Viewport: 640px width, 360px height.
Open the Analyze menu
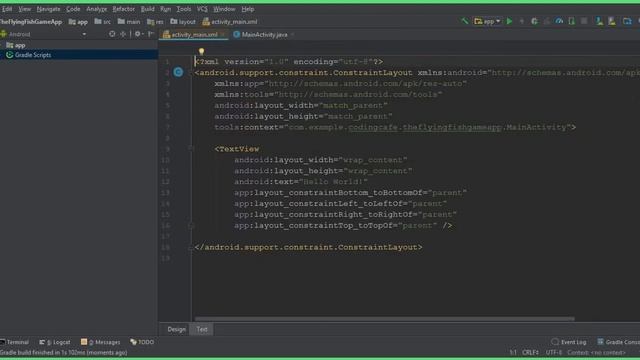(96, 9)
